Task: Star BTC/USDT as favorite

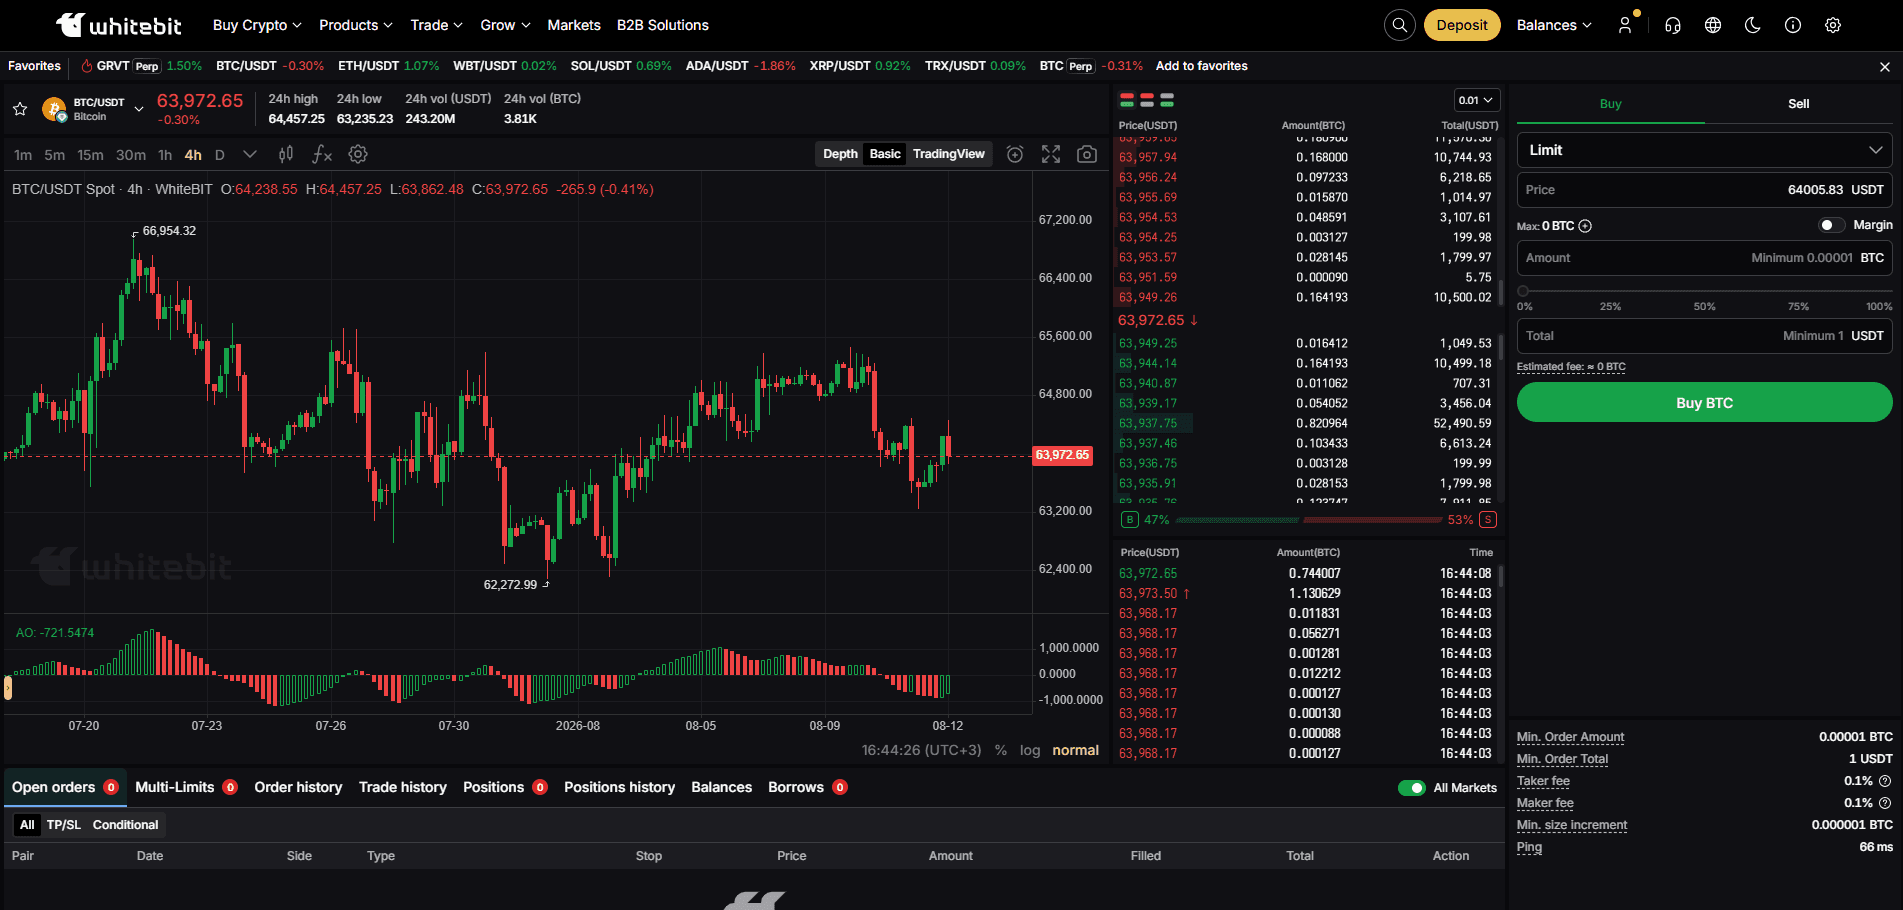Action: pyautogui.click(x=20, y=109)
